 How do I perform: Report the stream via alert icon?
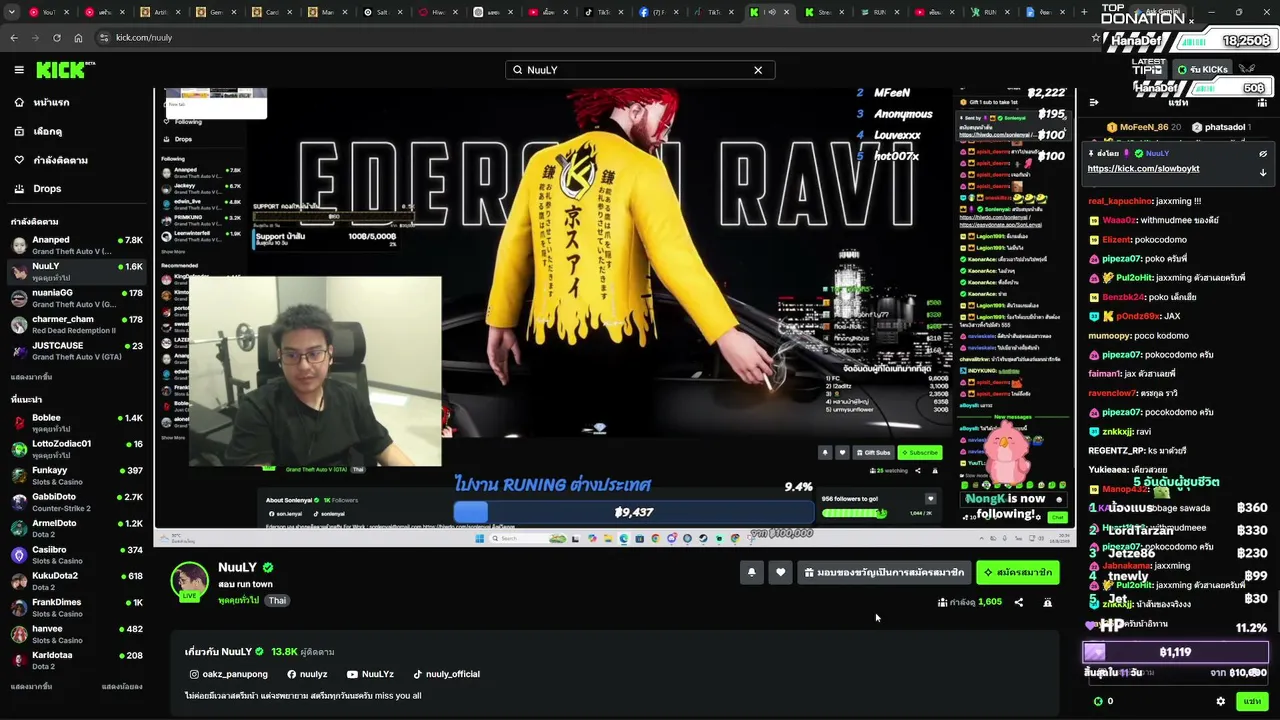pos(1047,603)
